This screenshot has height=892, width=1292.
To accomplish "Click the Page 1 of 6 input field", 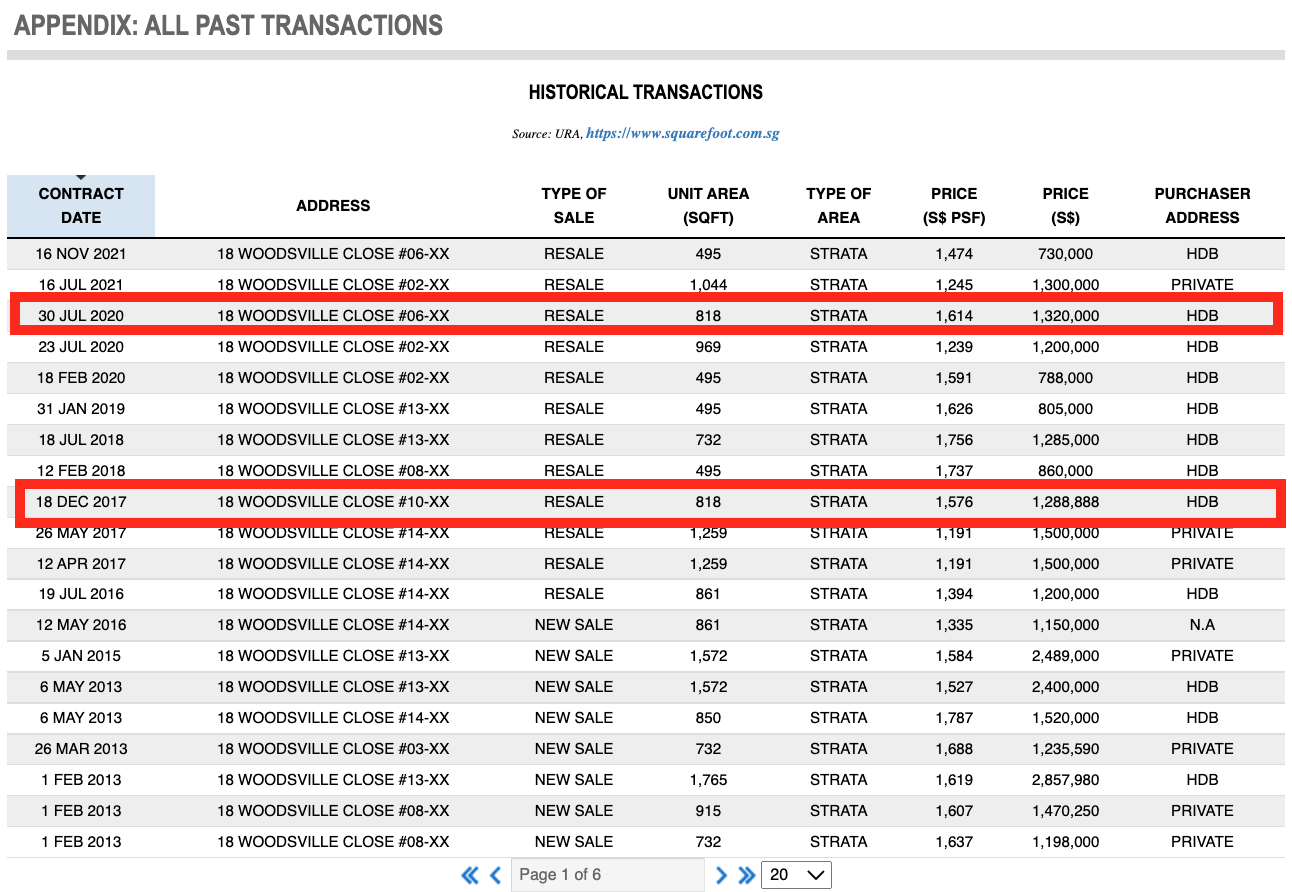I will tap(608, 875).
